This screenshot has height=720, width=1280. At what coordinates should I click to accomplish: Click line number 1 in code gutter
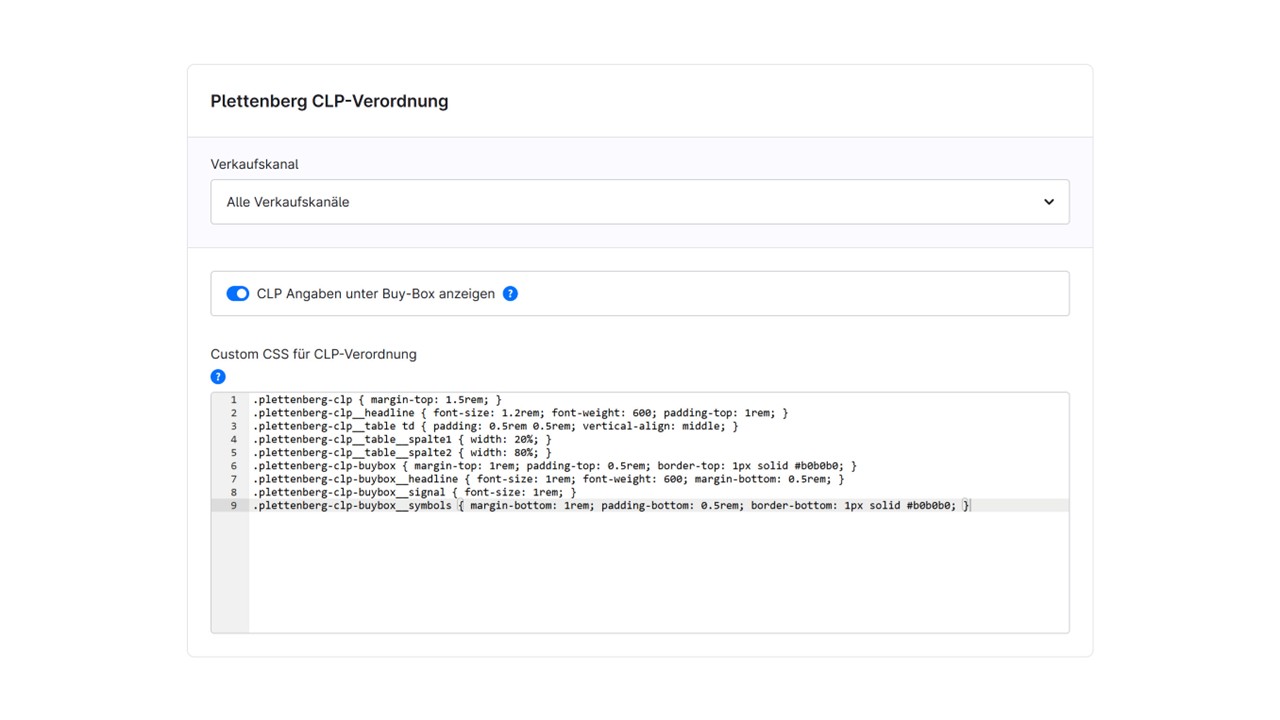point(233,400)
